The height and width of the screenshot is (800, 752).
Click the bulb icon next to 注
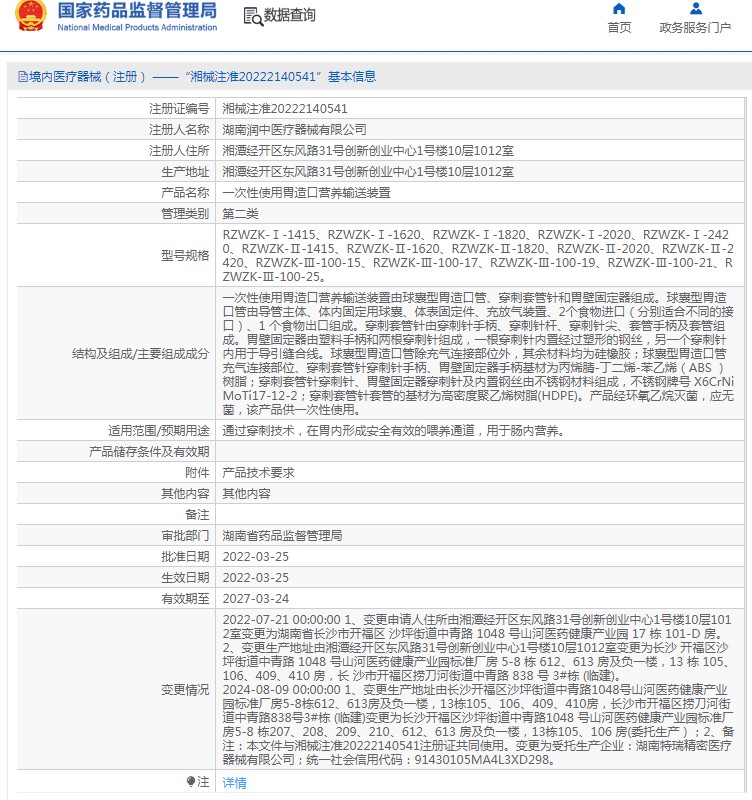[x=191, y=781]
